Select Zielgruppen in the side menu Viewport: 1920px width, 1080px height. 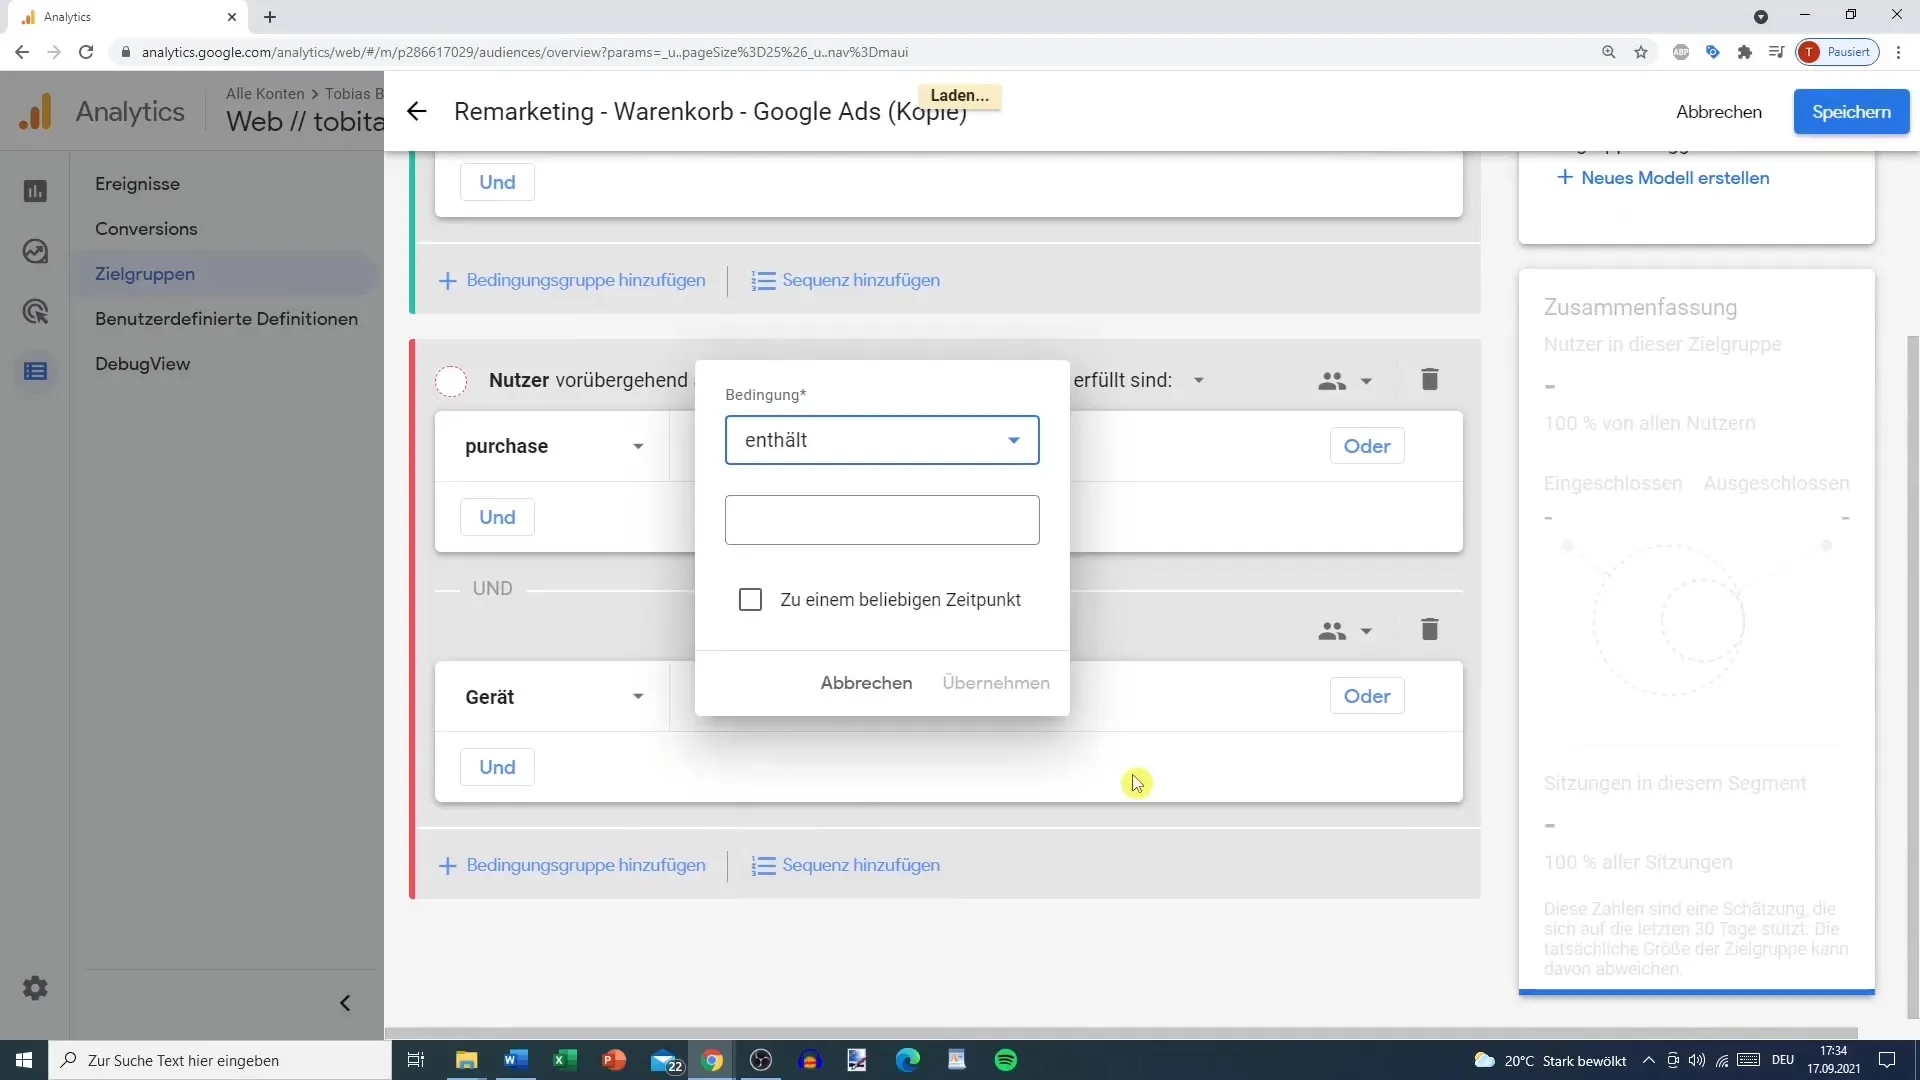click(x=145, y=274)
